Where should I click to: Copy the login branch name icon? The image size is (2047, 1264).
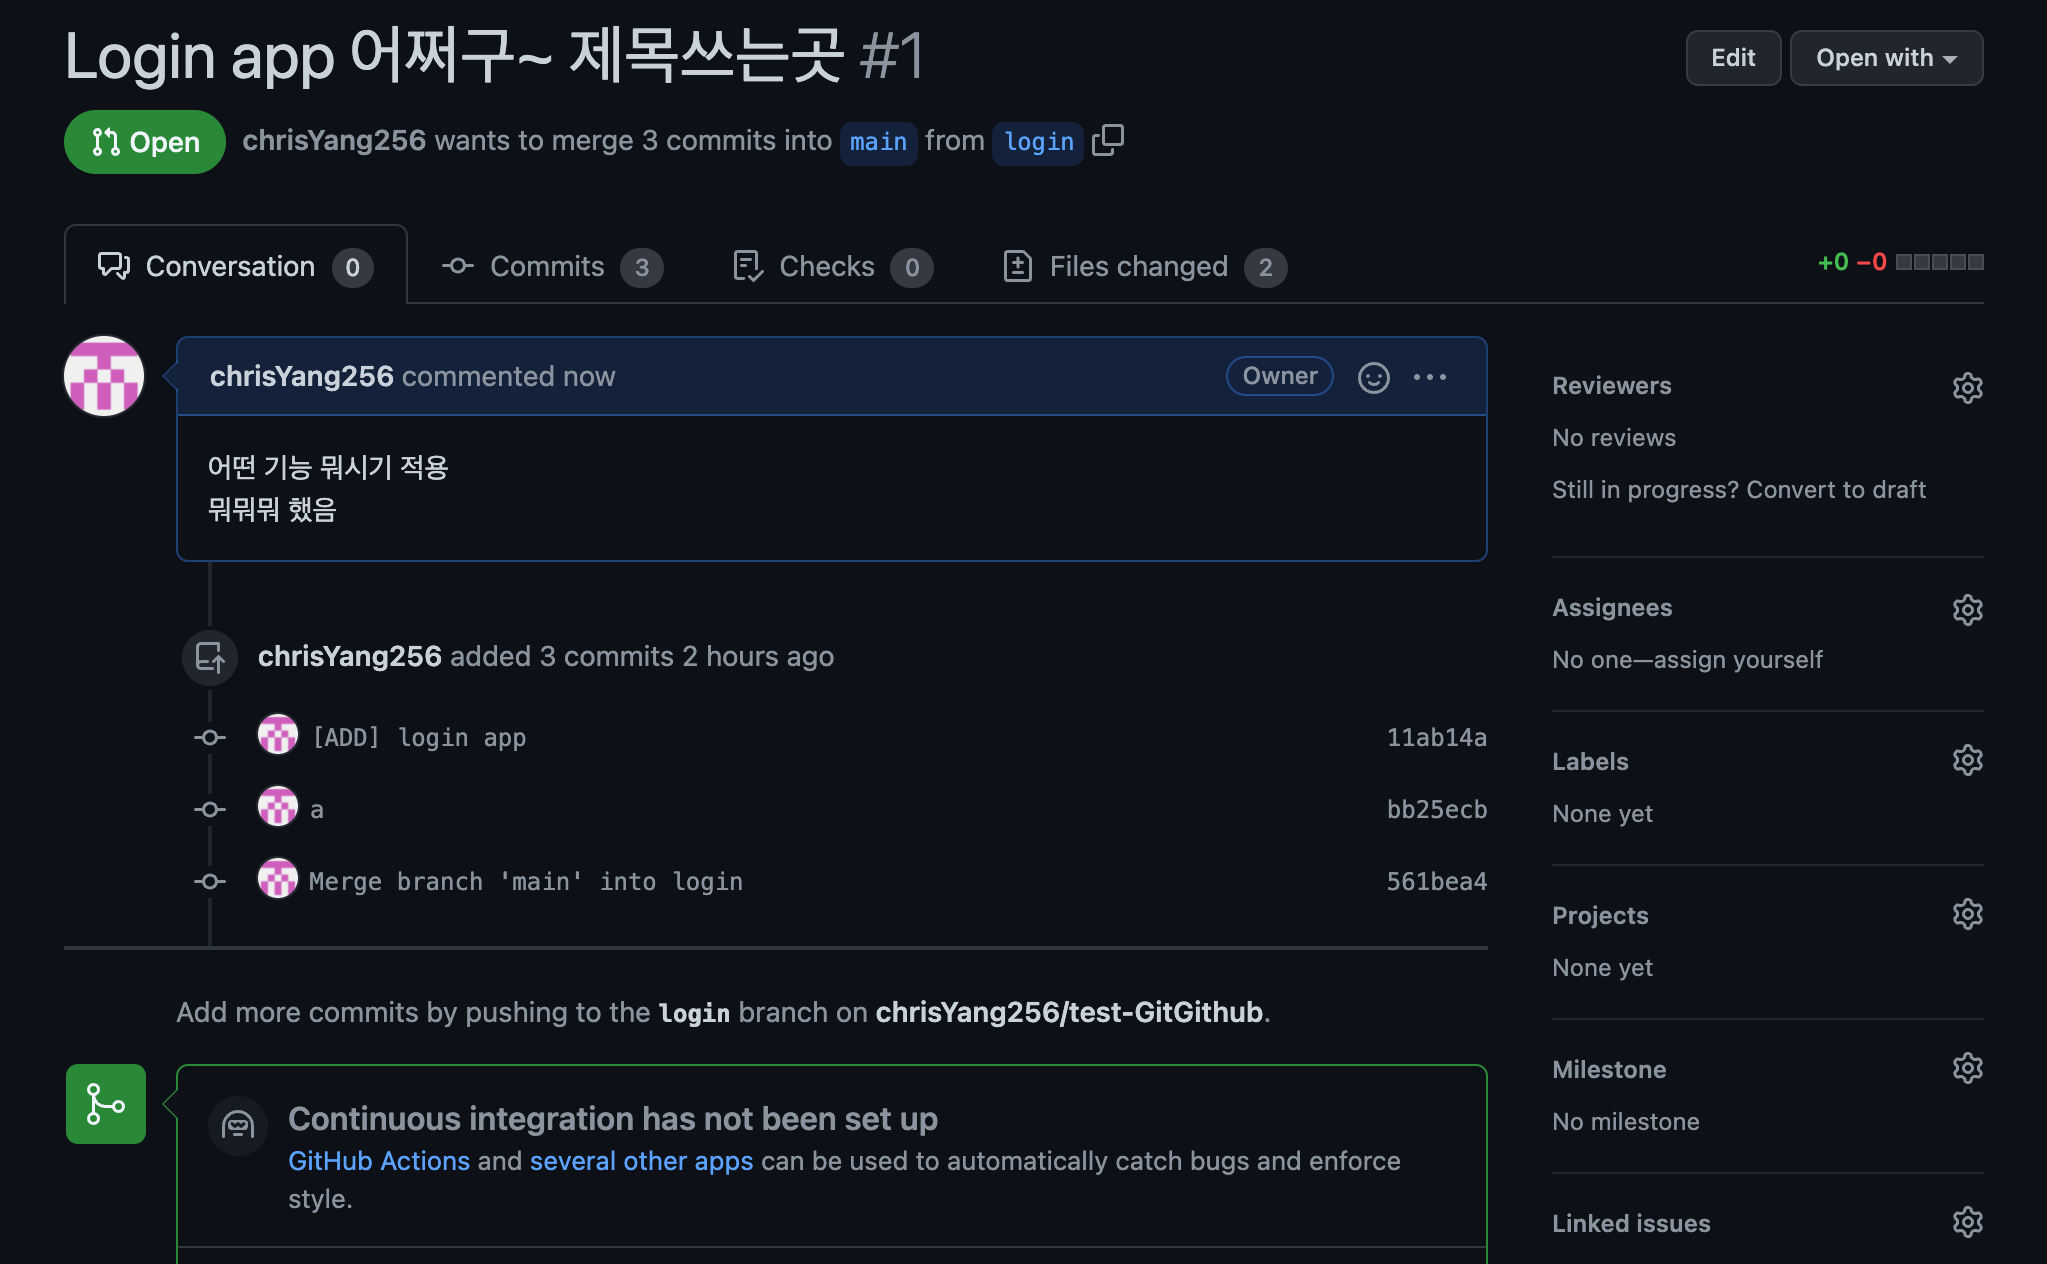coord(1108,141)
